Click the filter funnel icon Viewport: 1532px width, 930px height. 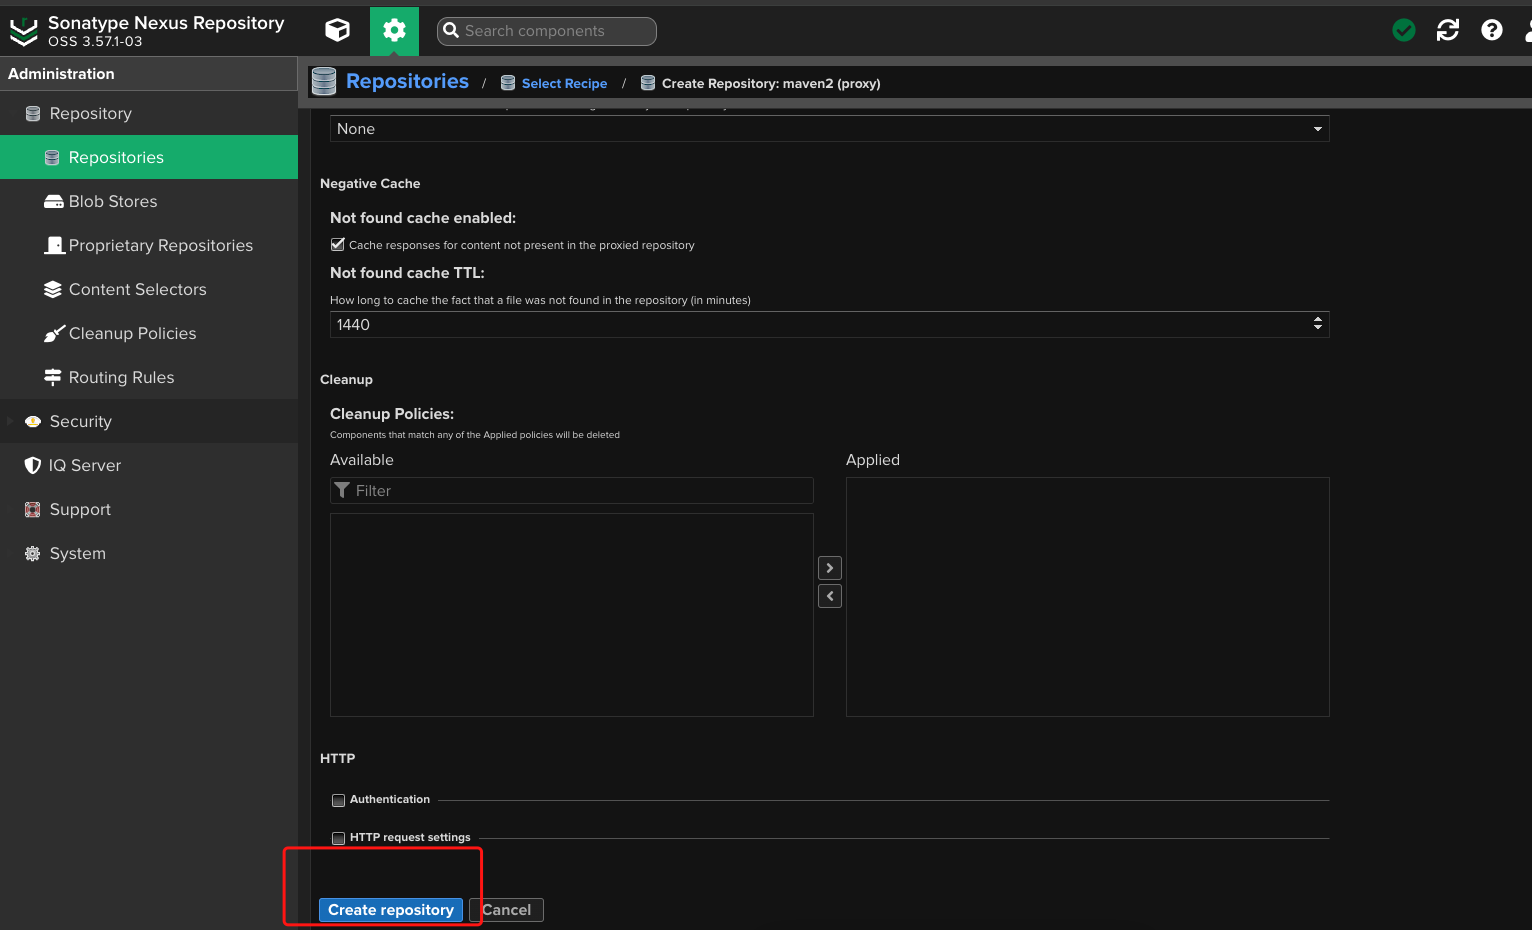pyautogui.click(x=343, y=490)
